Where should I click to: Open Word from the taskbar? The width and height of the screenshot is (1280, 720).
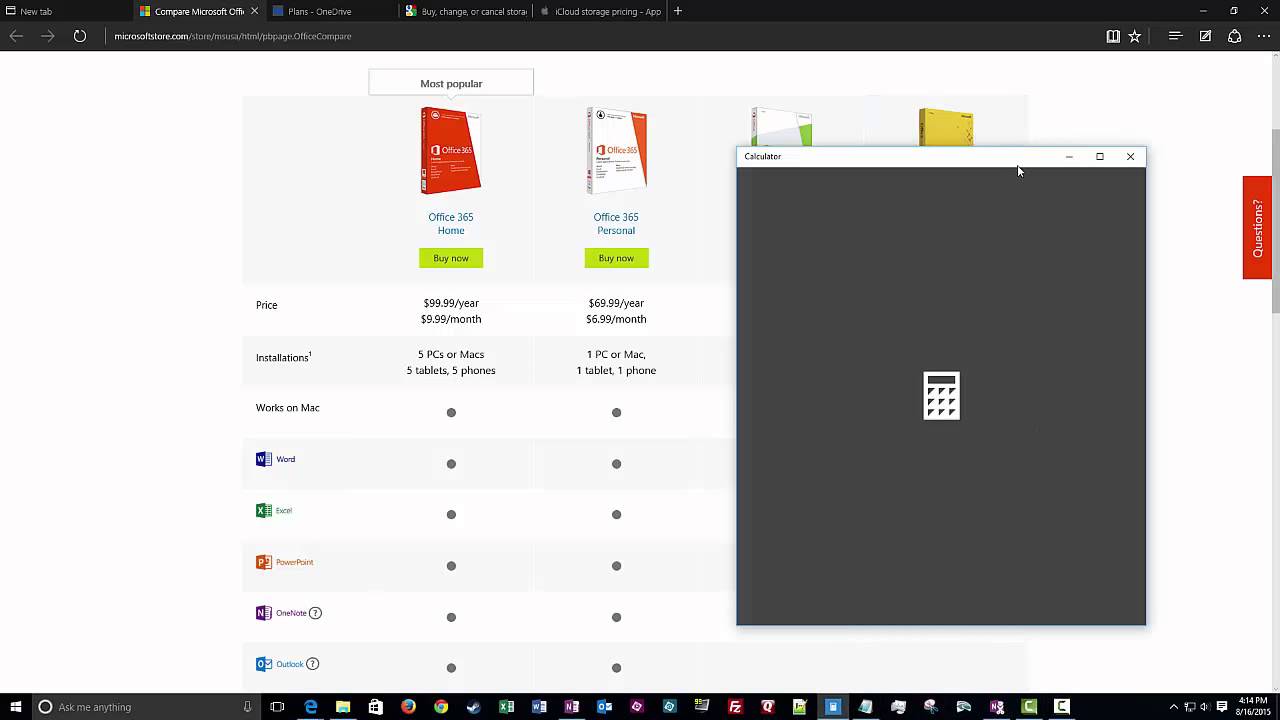539,707
